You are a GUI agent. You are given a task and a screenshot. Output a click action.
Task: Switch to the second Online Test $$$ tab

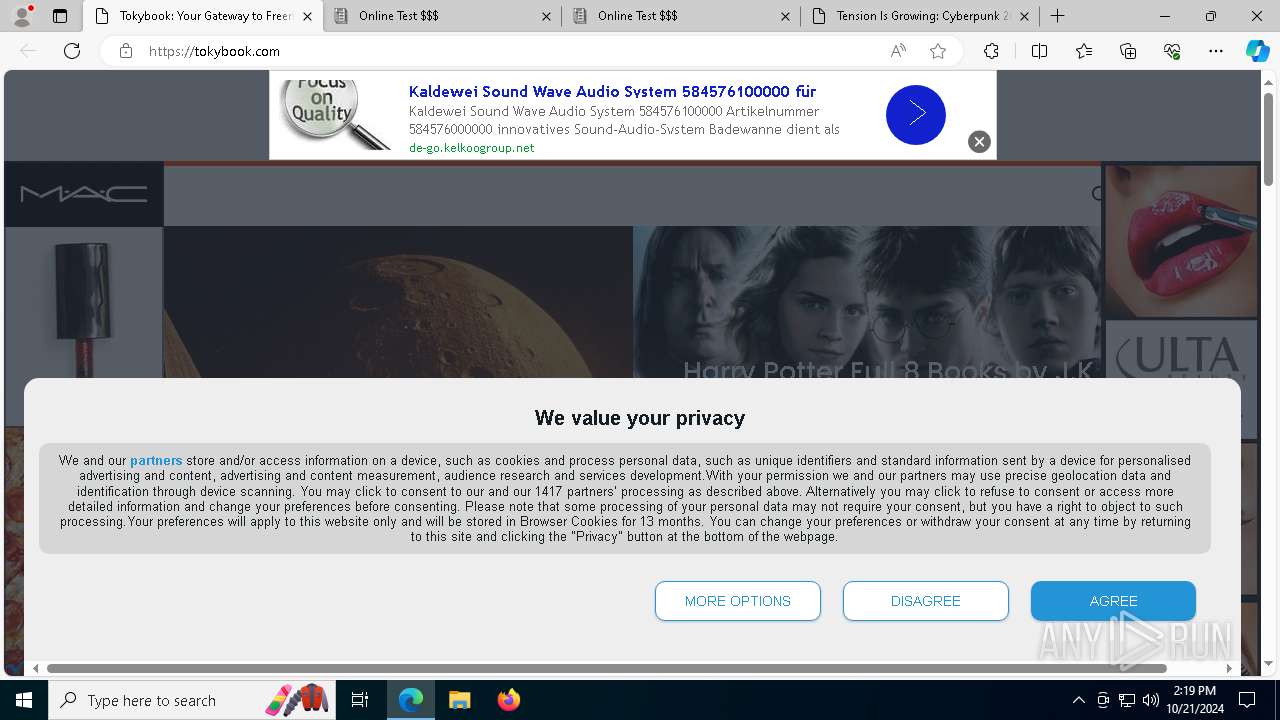(x=682, y=16)
